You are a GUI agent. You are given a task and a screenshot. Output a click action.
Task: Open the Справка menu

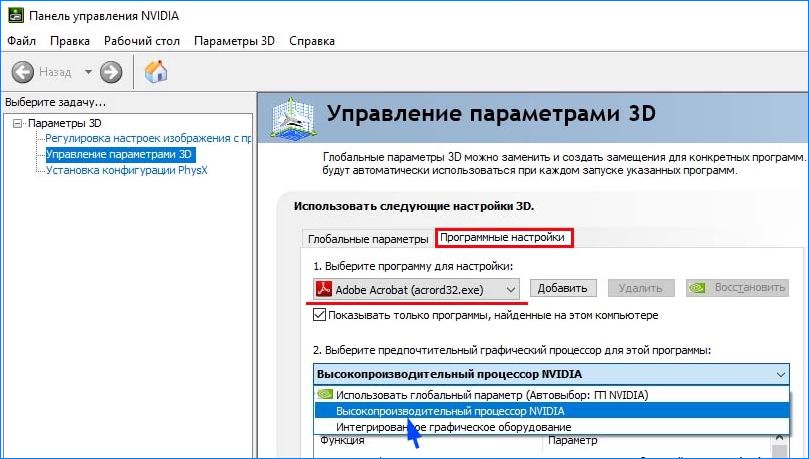point(312,41)
